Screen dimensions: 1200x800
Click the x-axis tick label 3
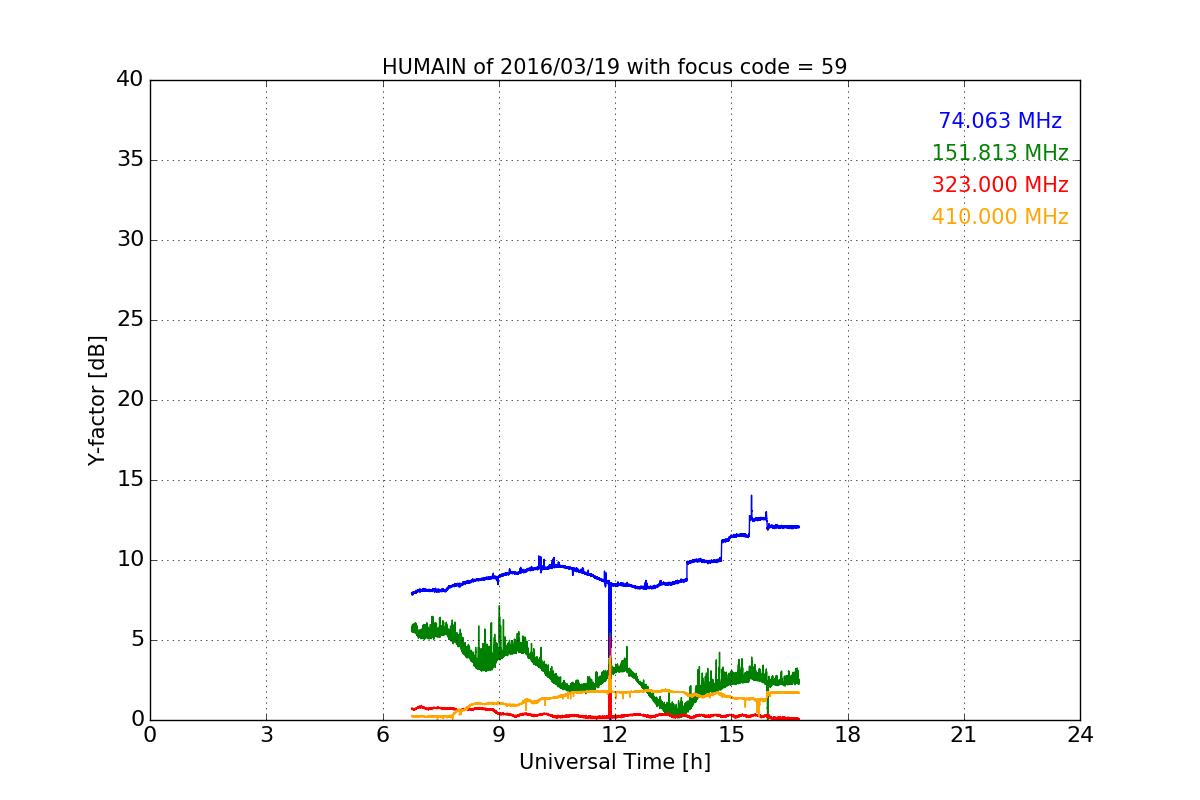266,735
